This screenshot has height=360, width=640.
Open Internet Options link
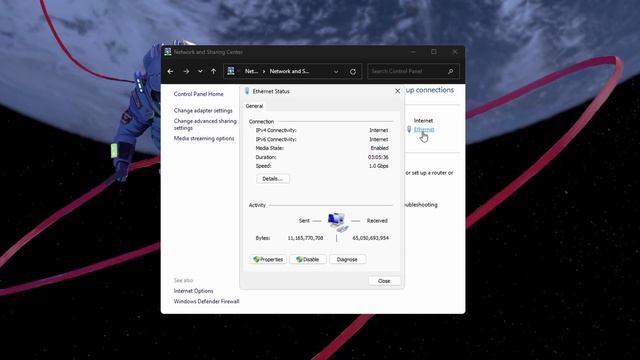193,291
